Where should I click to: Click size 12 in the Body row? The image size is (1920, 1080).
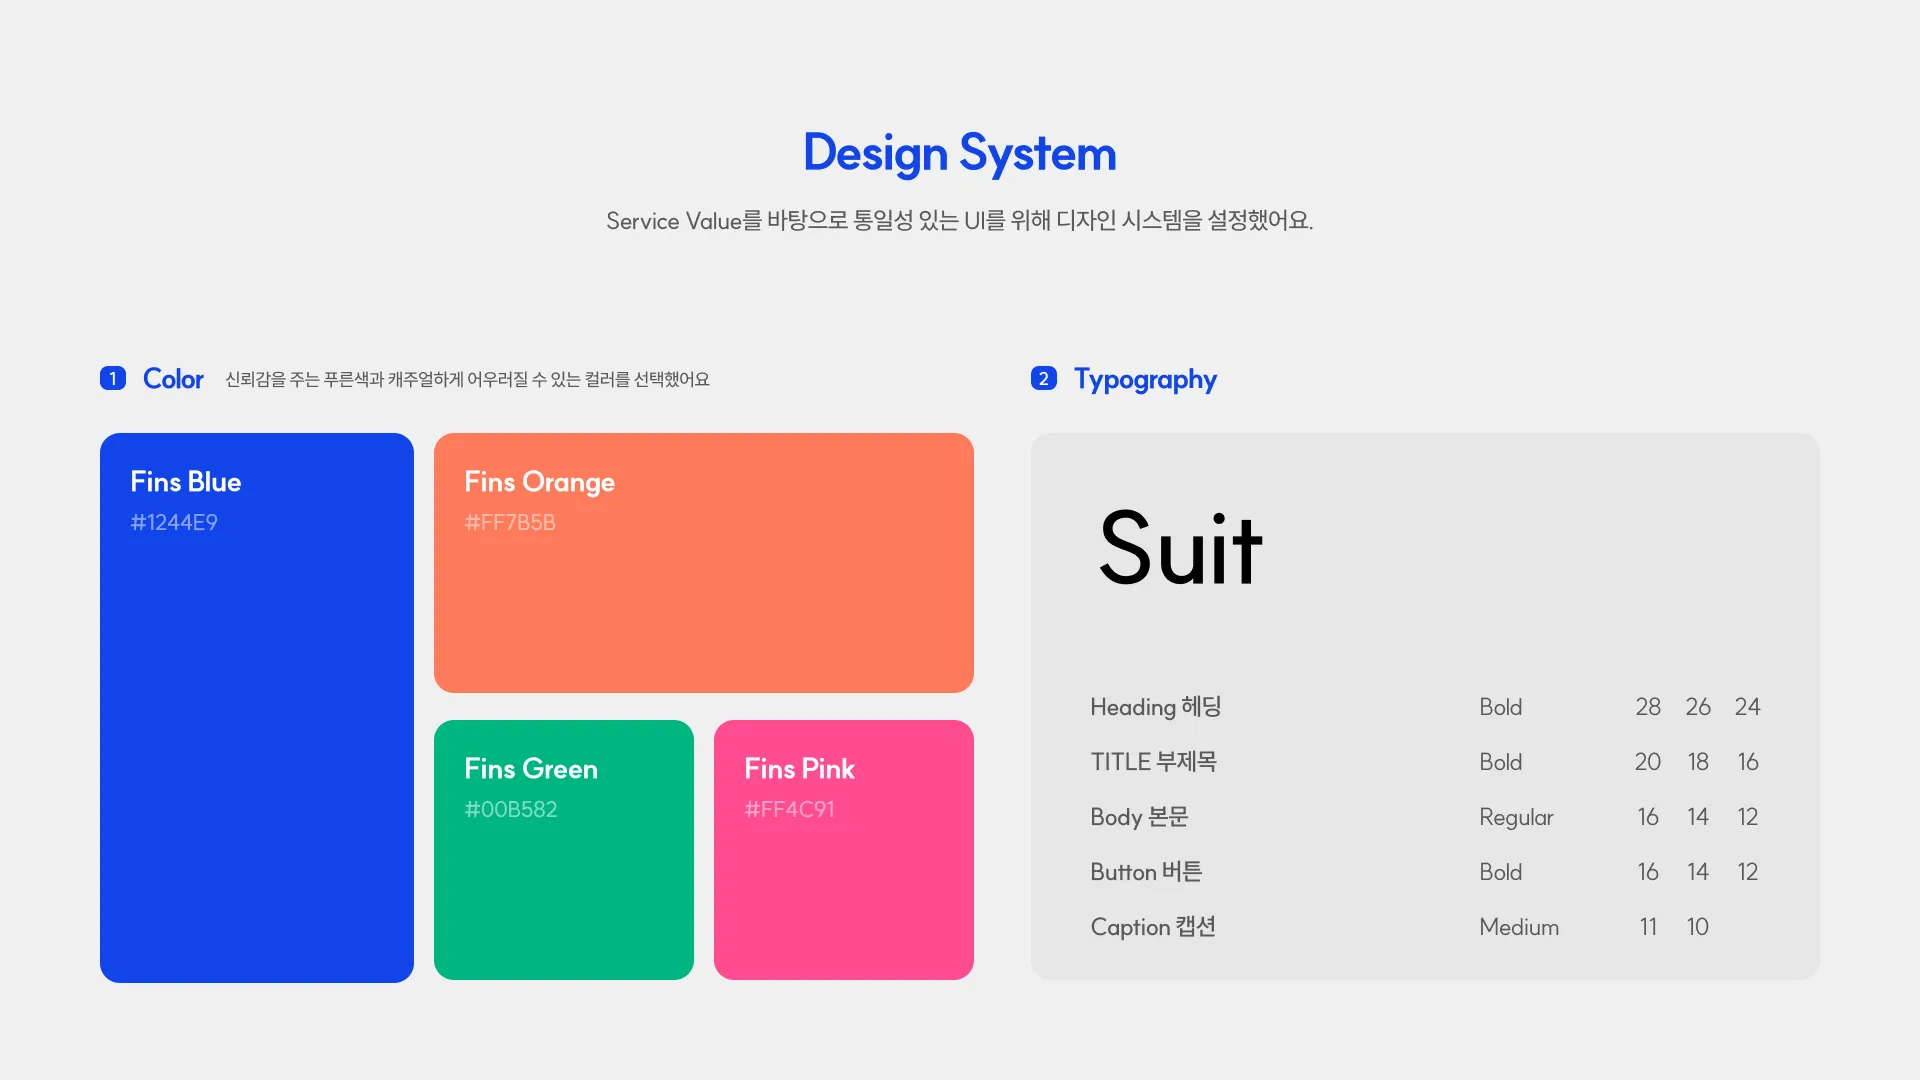coord(1748,817)
